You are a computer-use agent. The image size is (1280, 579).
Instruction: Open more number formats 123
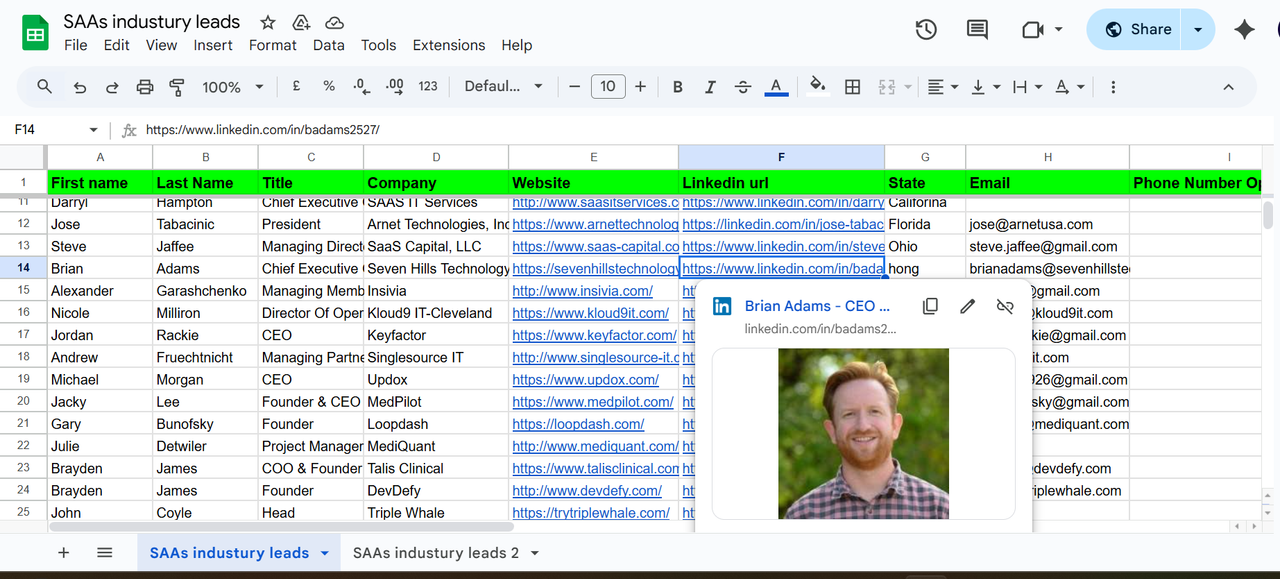pos(428,87)
